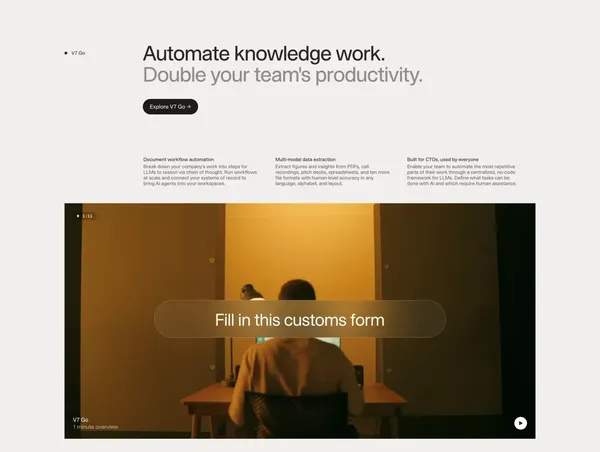600x452 pixels.
Task: Select the Built for CTOs heading
Action: (443, 159)
